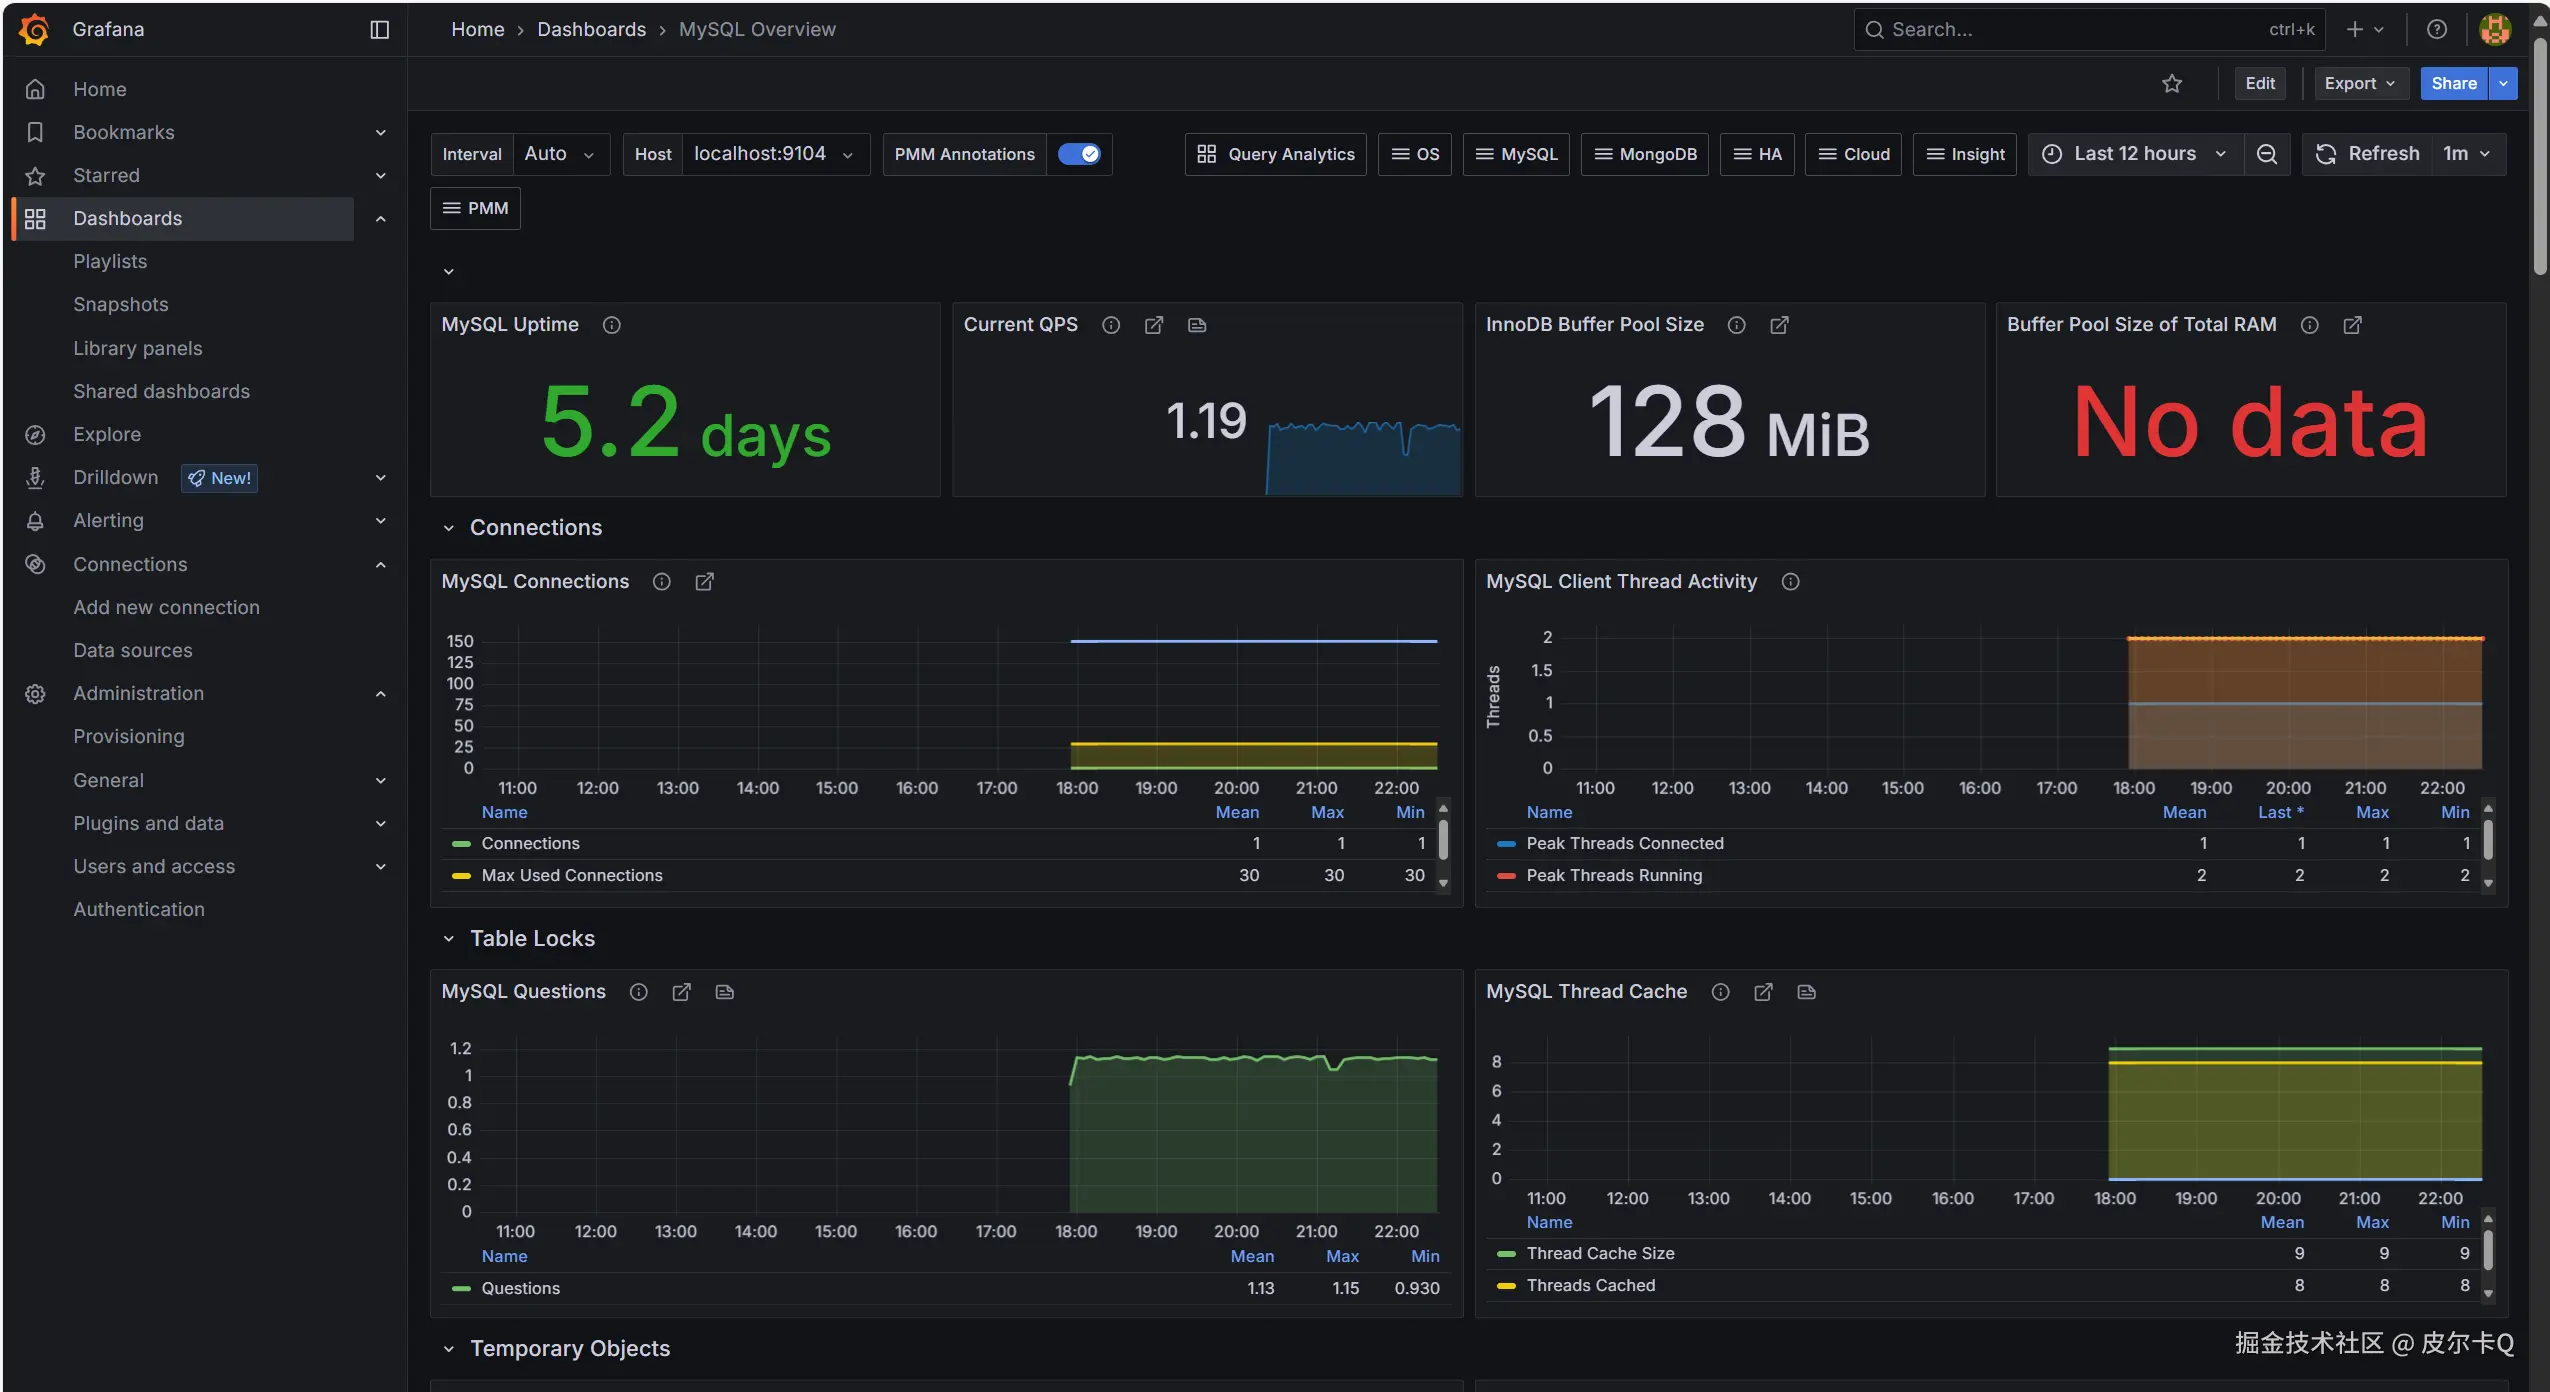
Task: Open the Last 12 hours time picker
Action: (x=2134, y=154)
